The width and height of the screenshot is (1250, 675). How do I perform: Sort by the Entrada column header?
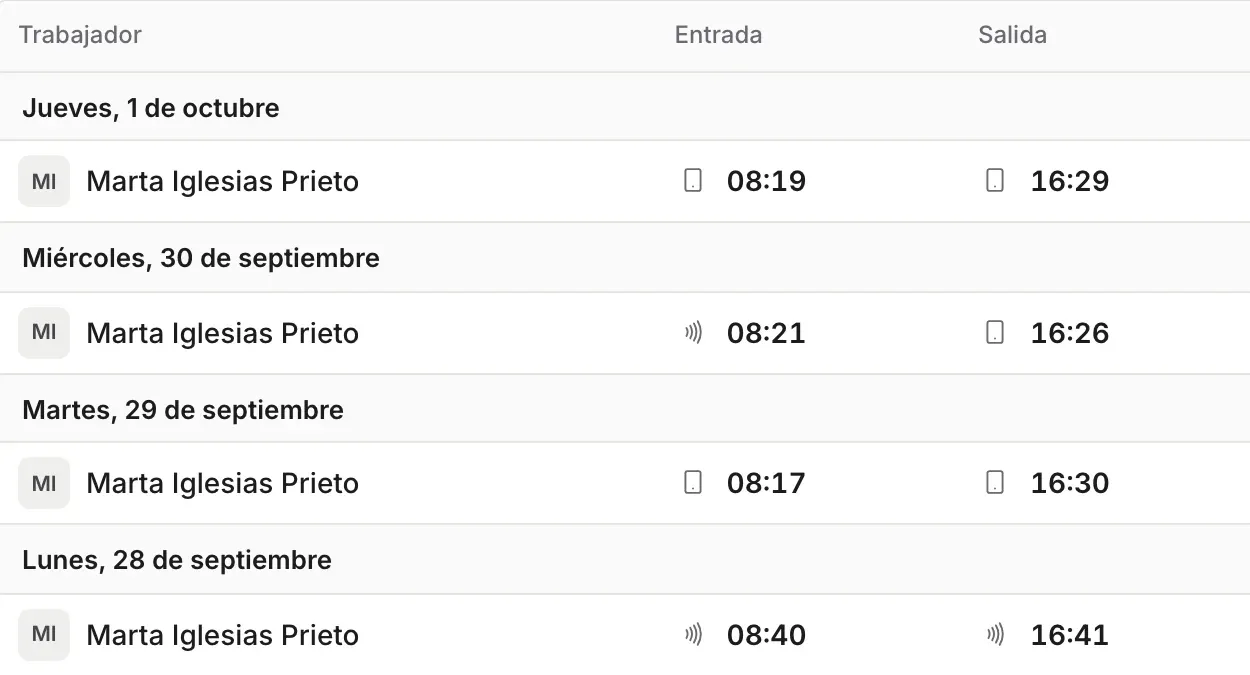[718, 35]
